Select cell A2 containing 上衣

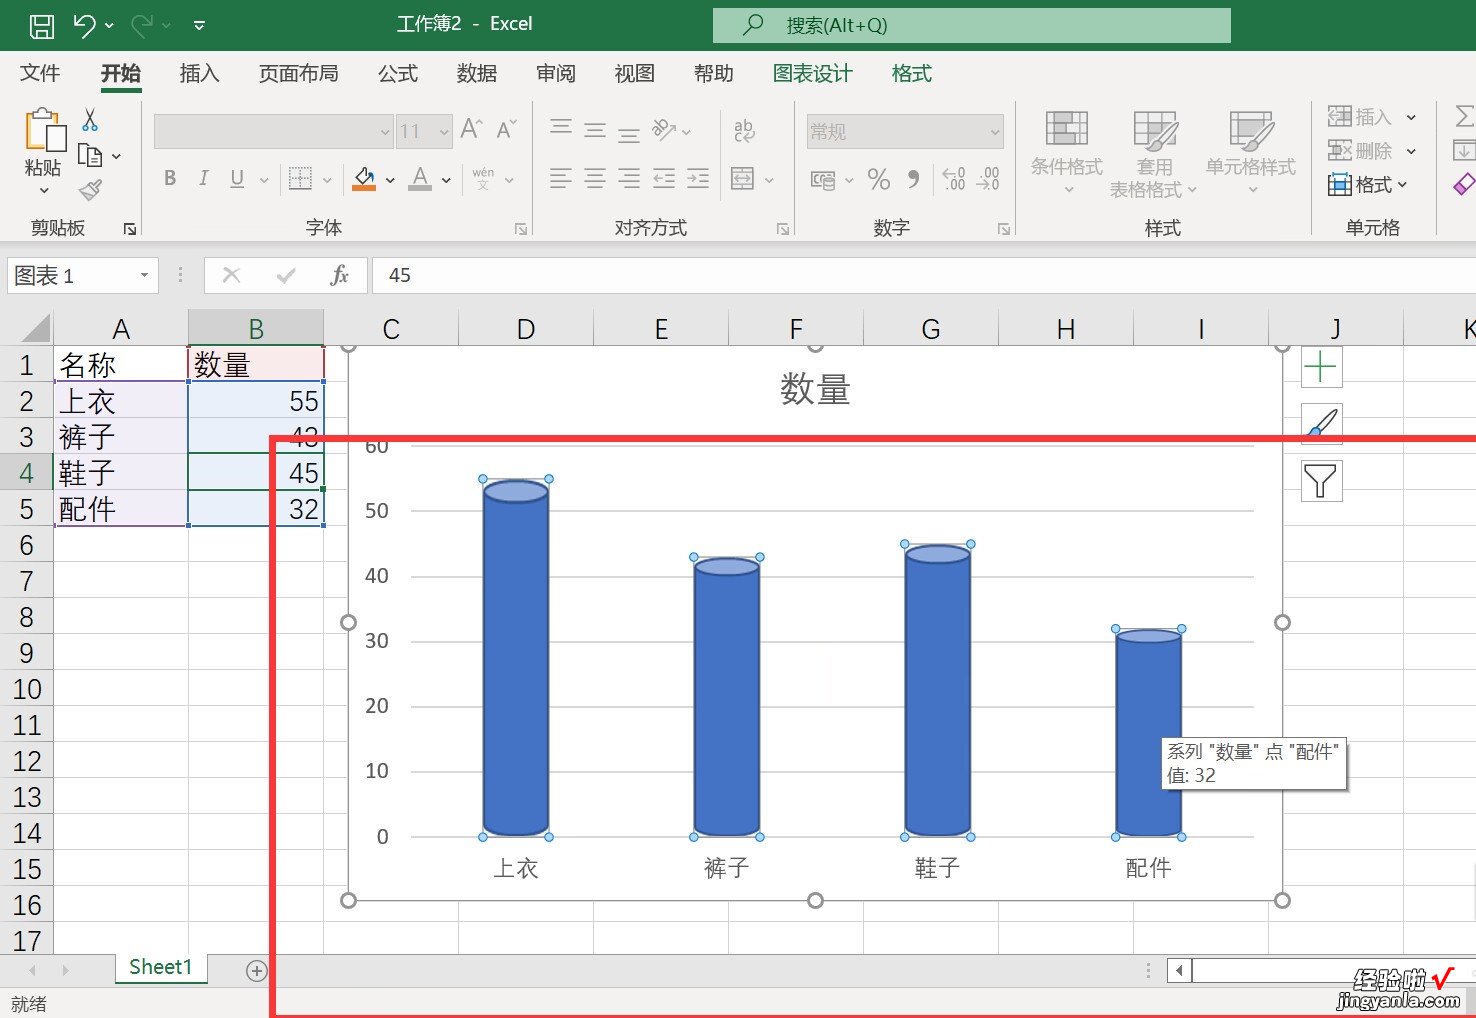pos(121,401)
